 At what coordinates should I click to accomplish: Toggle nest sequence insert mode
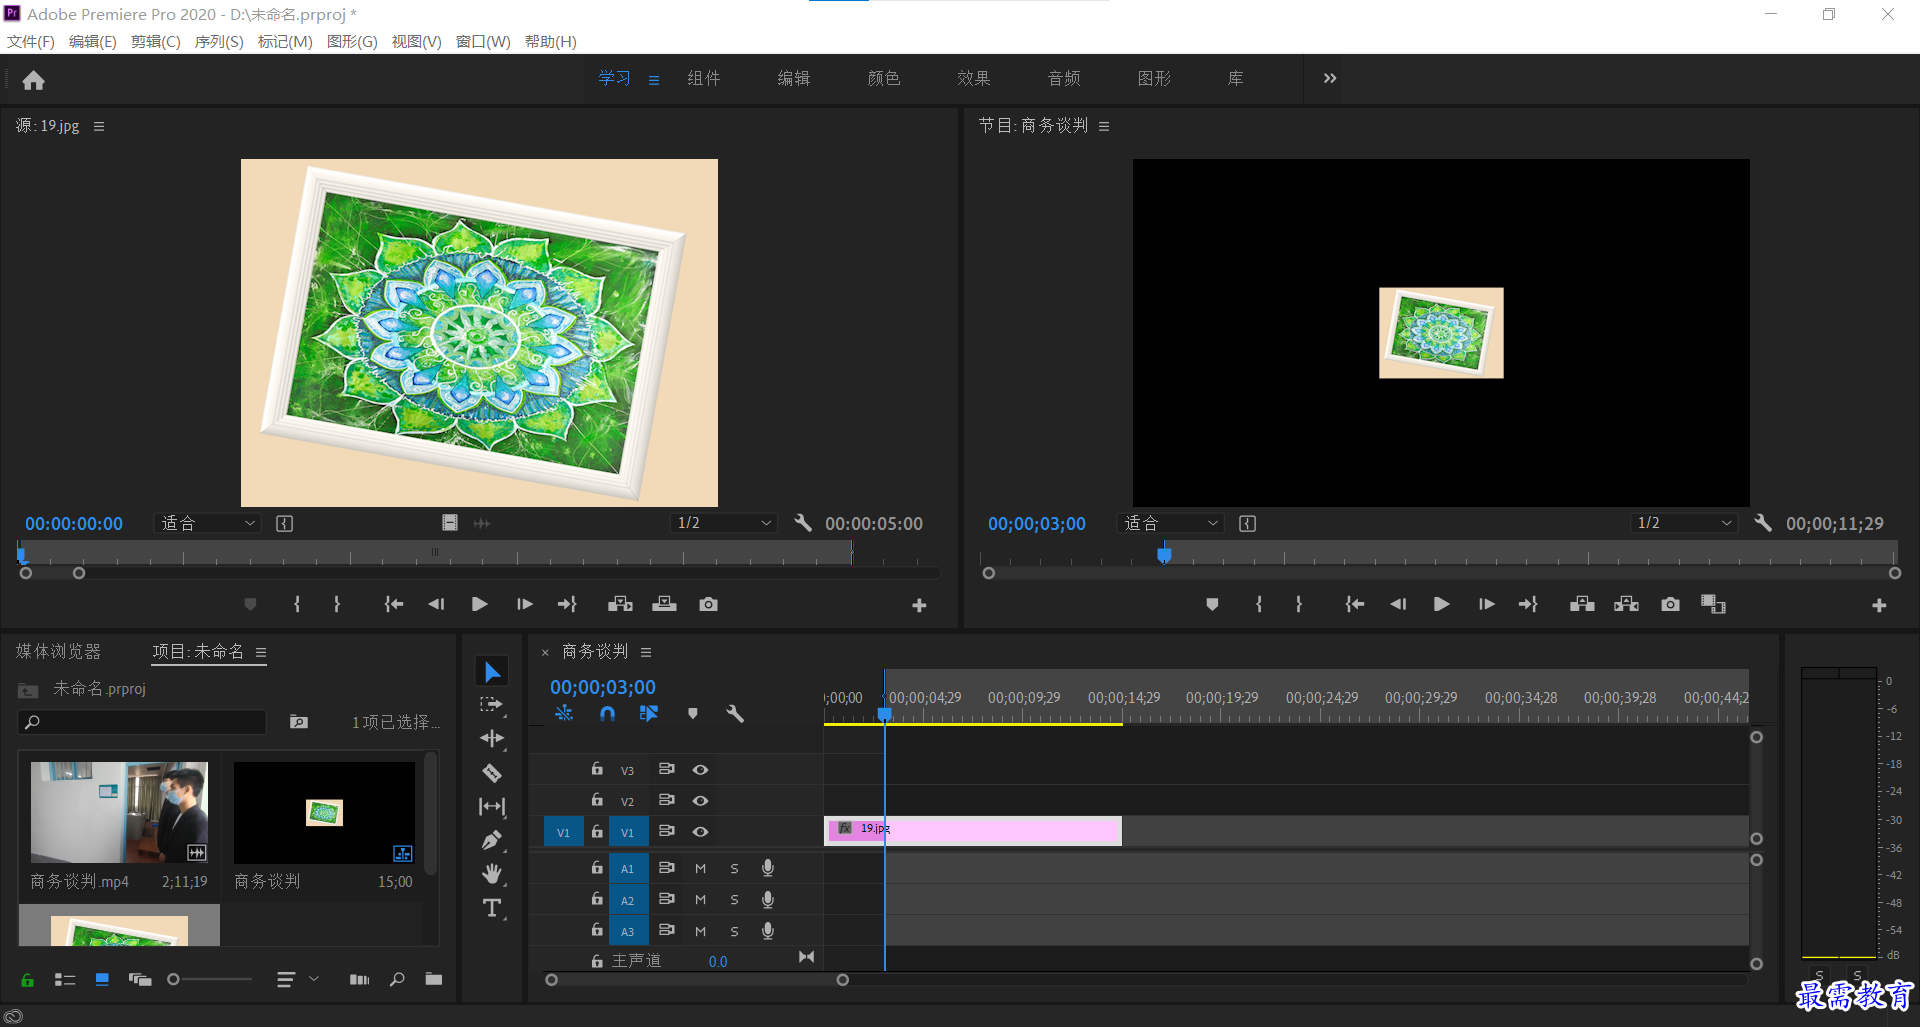pos(564,714)
